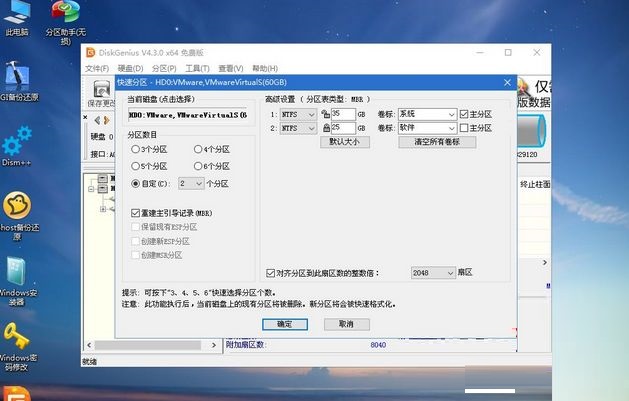629x401 pixels.
Task: Close the 快速分区 dialog
Action: point(507,82)
